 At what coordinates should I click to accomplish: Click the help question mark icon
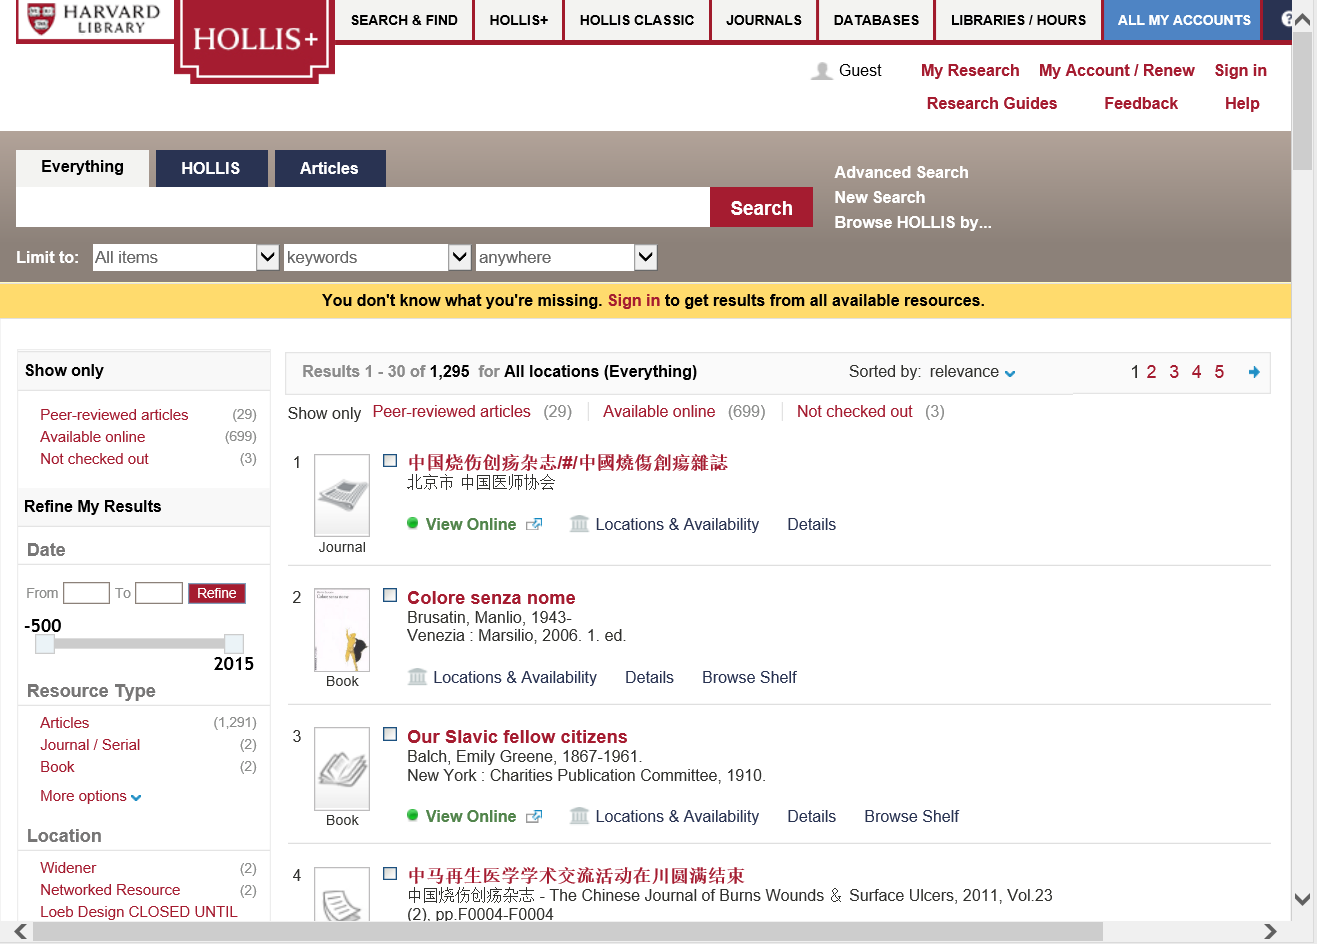pyautogui.click(x=1289, y=20)
